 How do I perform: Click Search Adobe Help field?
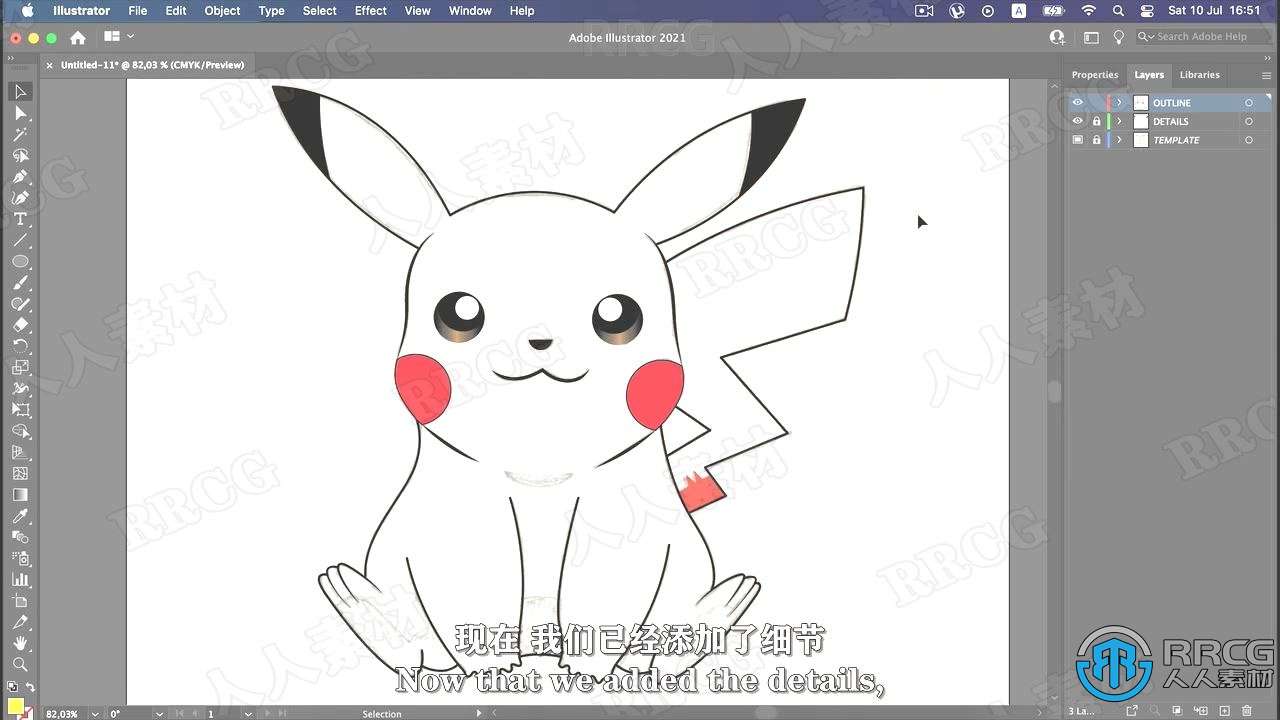pyautogui.click(x=1202, y=37)
